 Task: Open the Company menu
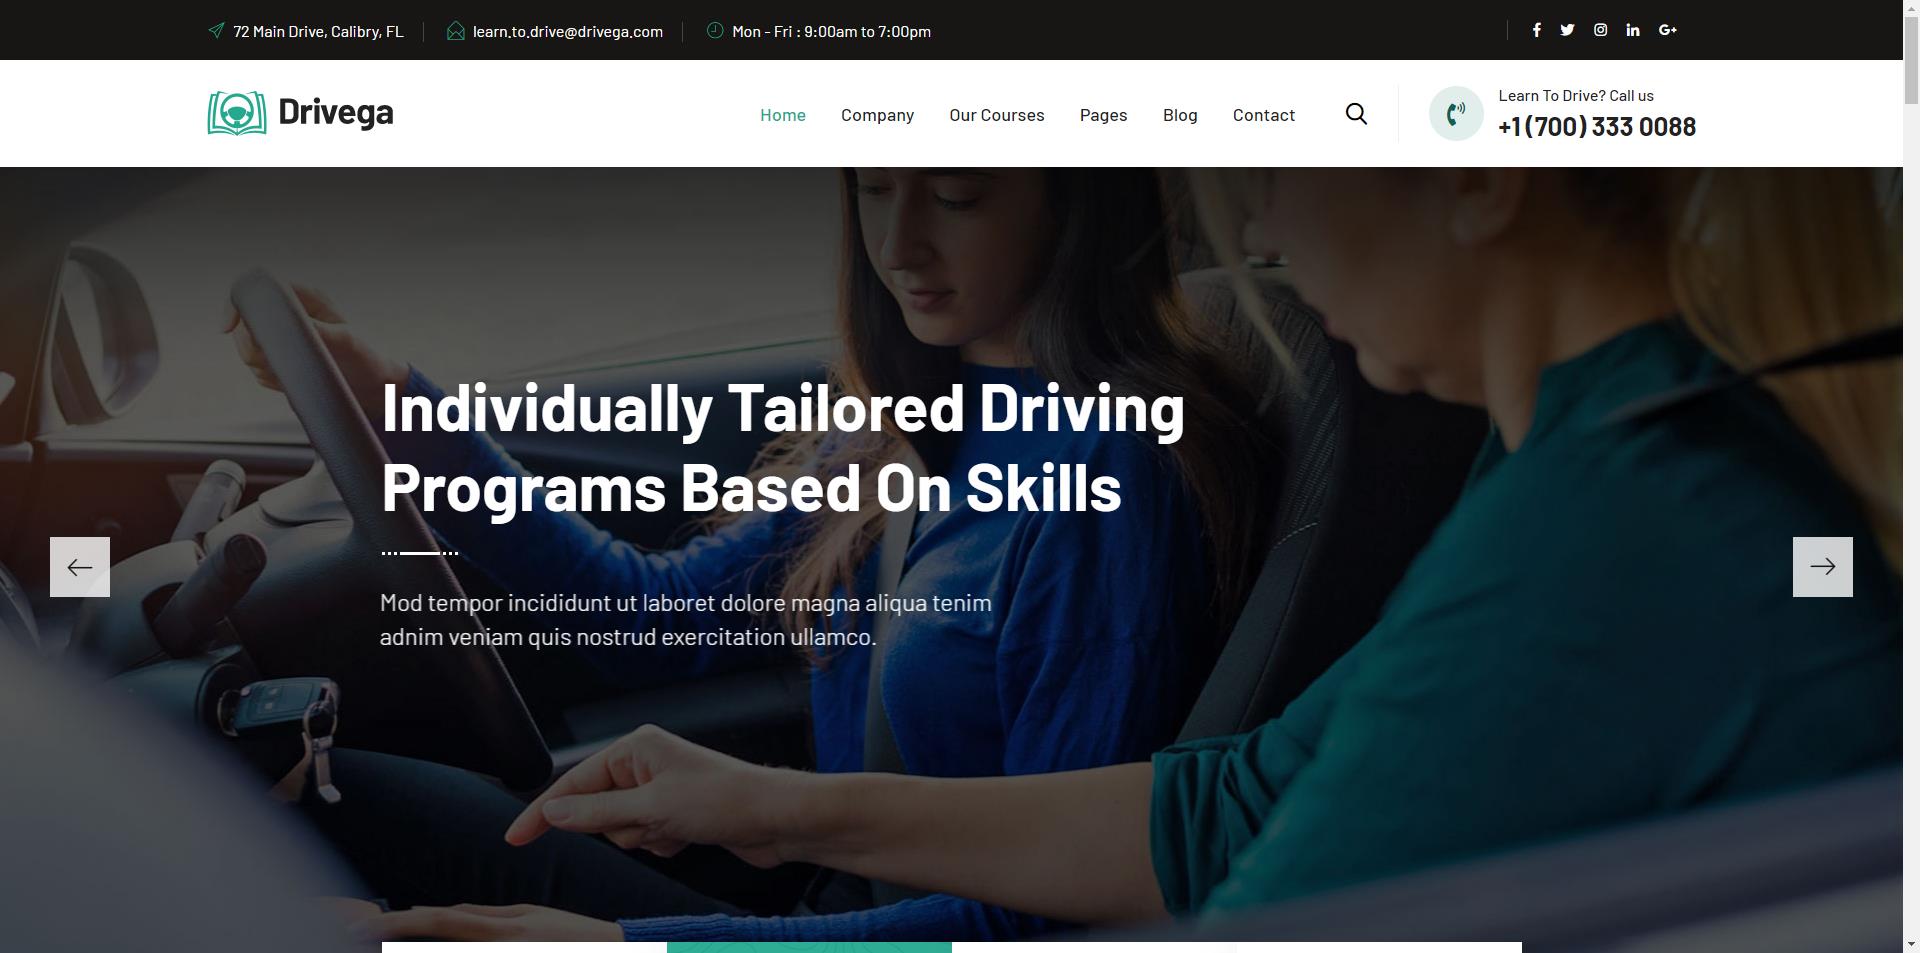coord(877,115)
